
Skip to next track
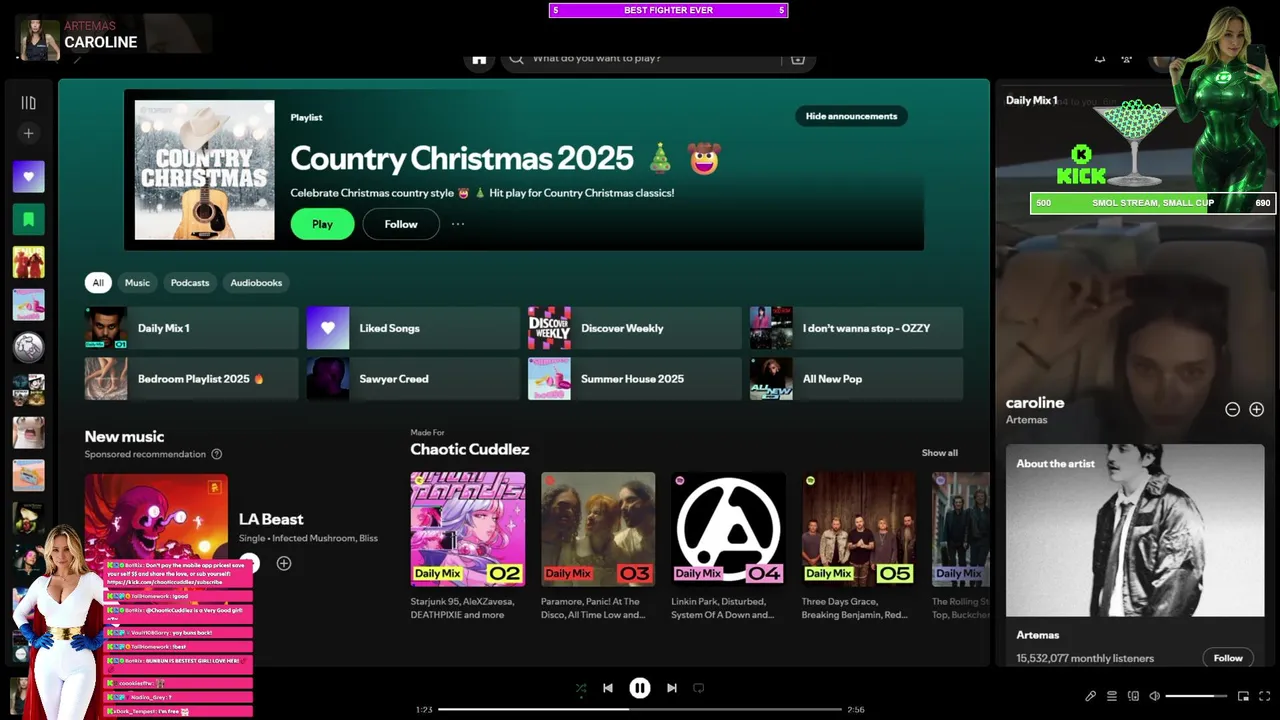click(x=672, y=688)
